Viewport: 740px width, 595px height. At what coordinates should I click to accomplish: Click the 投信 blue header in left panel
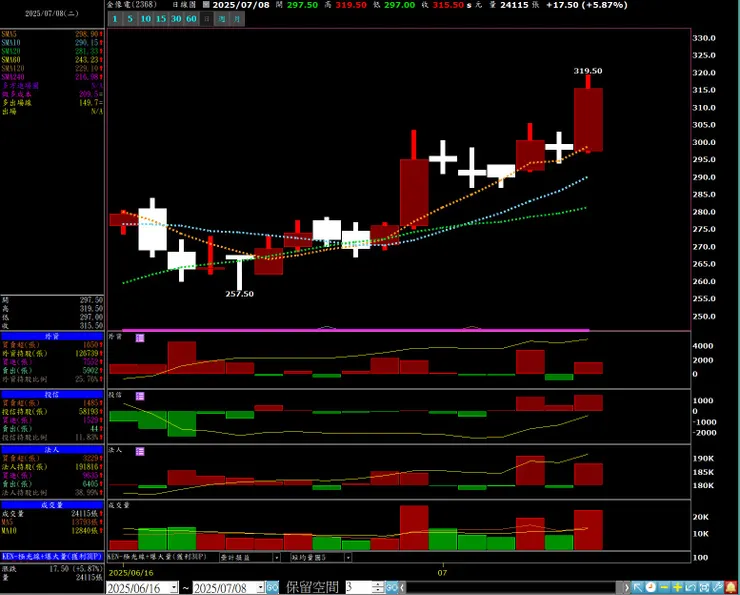point(52,394)
